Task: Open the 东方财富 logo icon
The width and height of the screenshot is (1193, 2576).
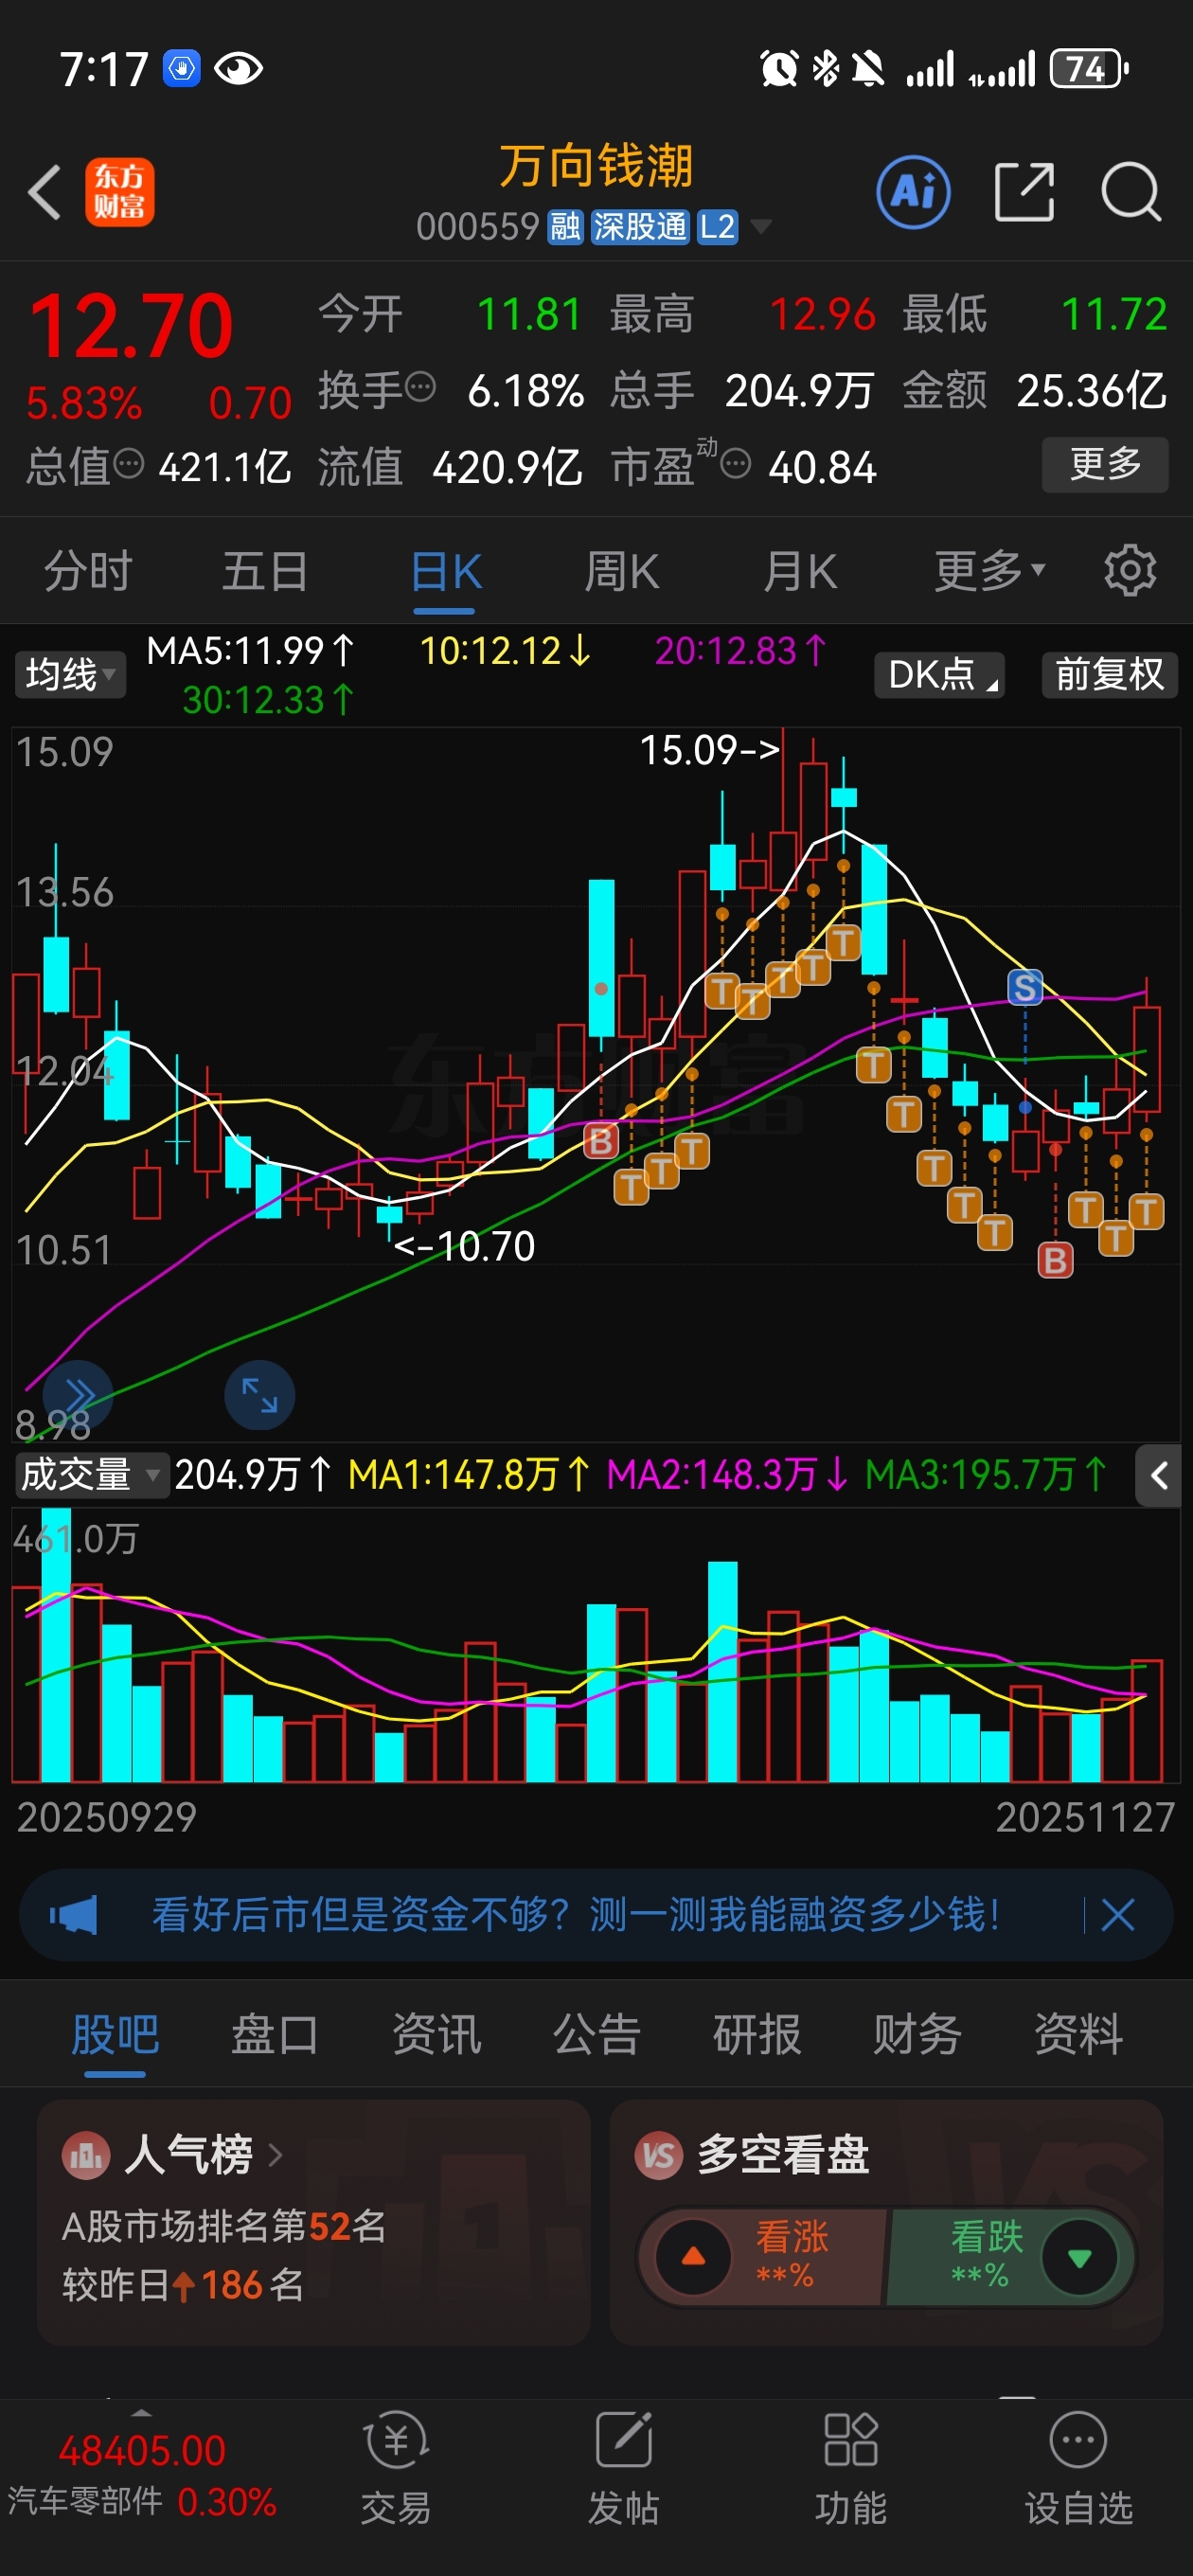Action: 119,192
